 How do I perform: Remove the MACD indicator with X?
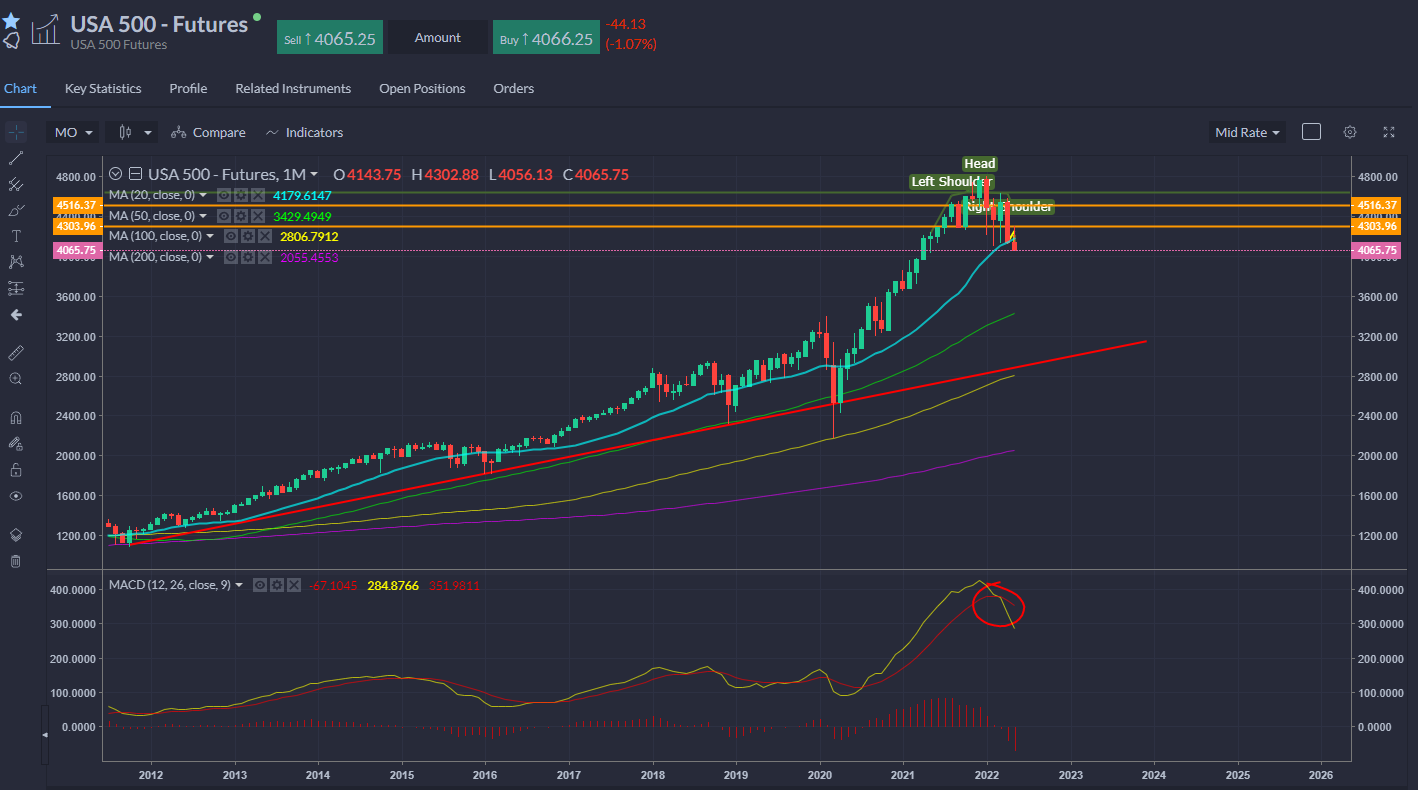tap(293, 584)
